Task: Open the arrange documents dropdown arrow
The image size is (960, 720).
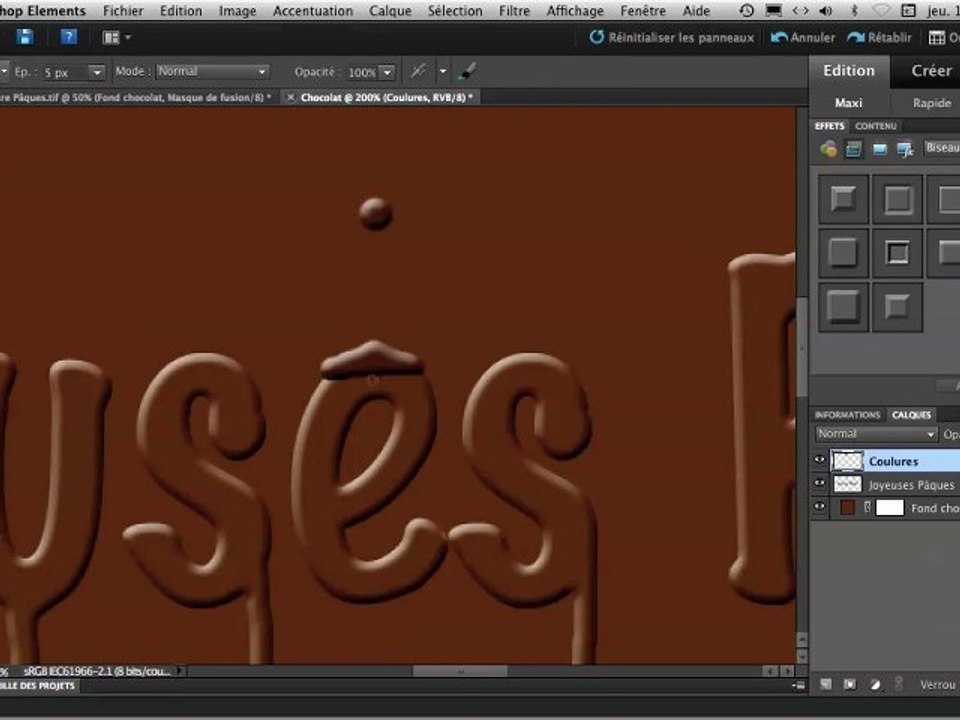Action: pos(128,38)
